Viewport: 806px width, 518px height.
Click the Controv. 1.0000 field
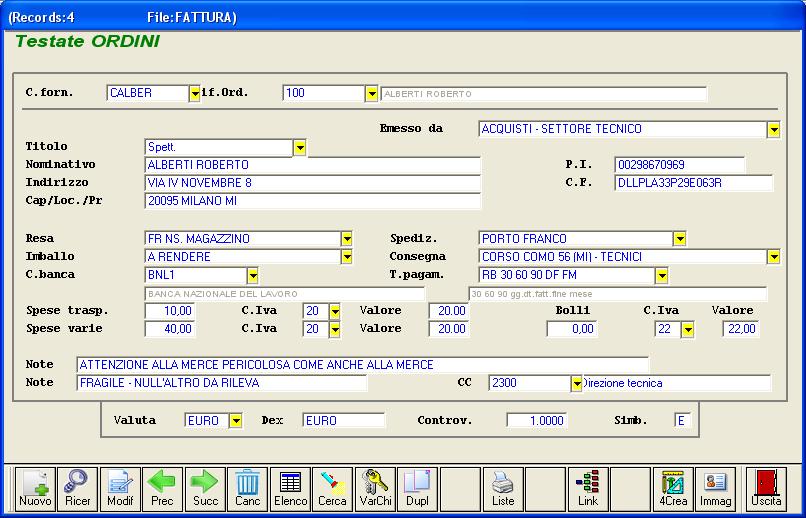[x=537, y=421]
